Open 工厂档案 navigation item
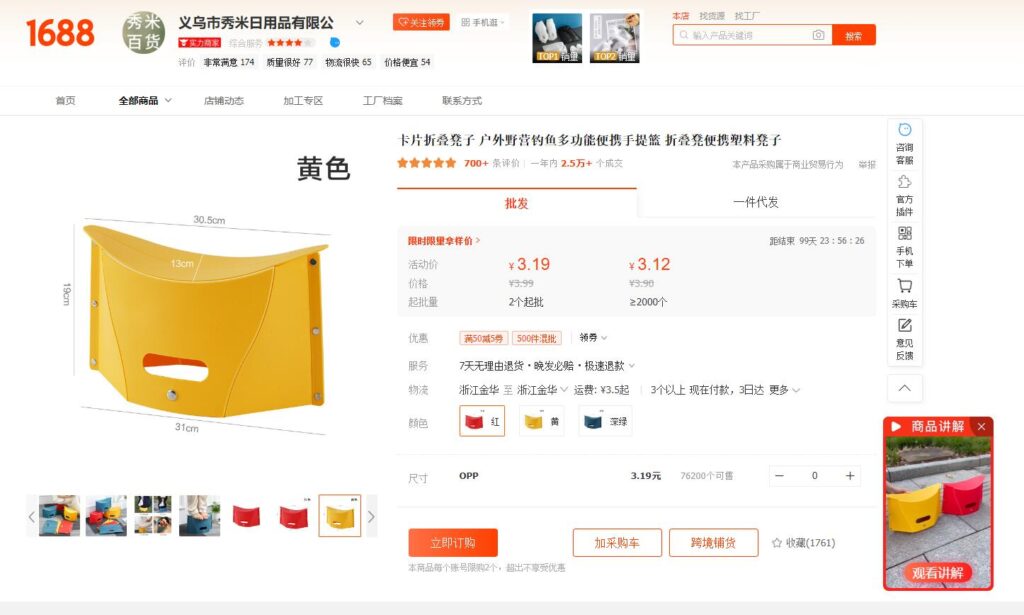The width and height of the screenshot is (1024, 615). click(383, 101)
